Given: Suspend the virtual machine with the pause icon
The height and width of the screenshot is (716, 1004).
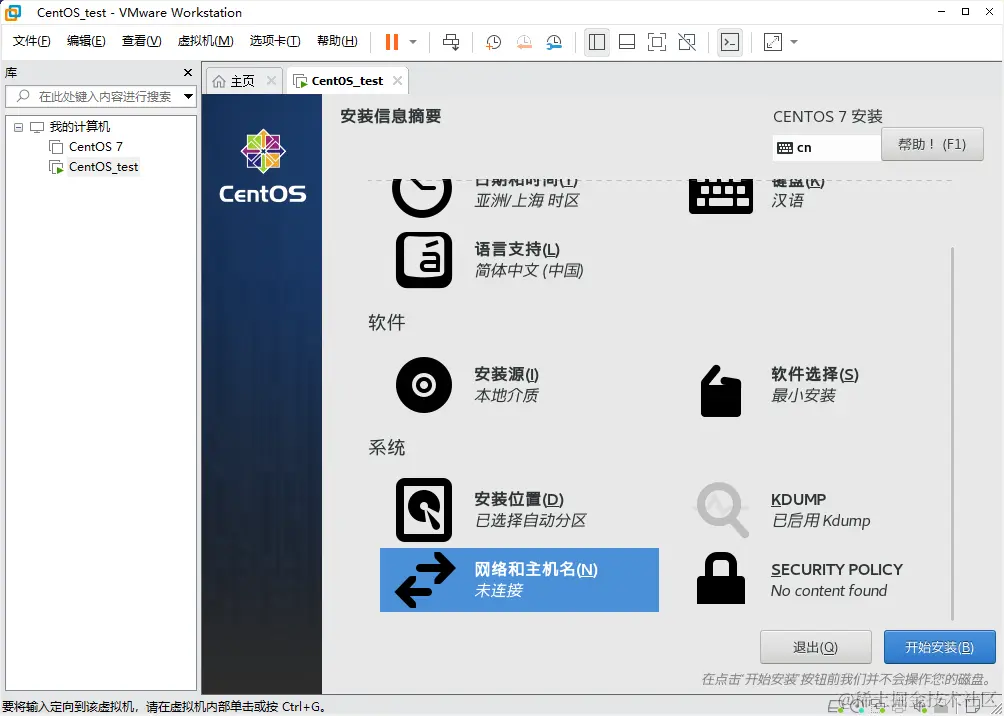Looking at the screenshot, I should (x=390, y=42).
